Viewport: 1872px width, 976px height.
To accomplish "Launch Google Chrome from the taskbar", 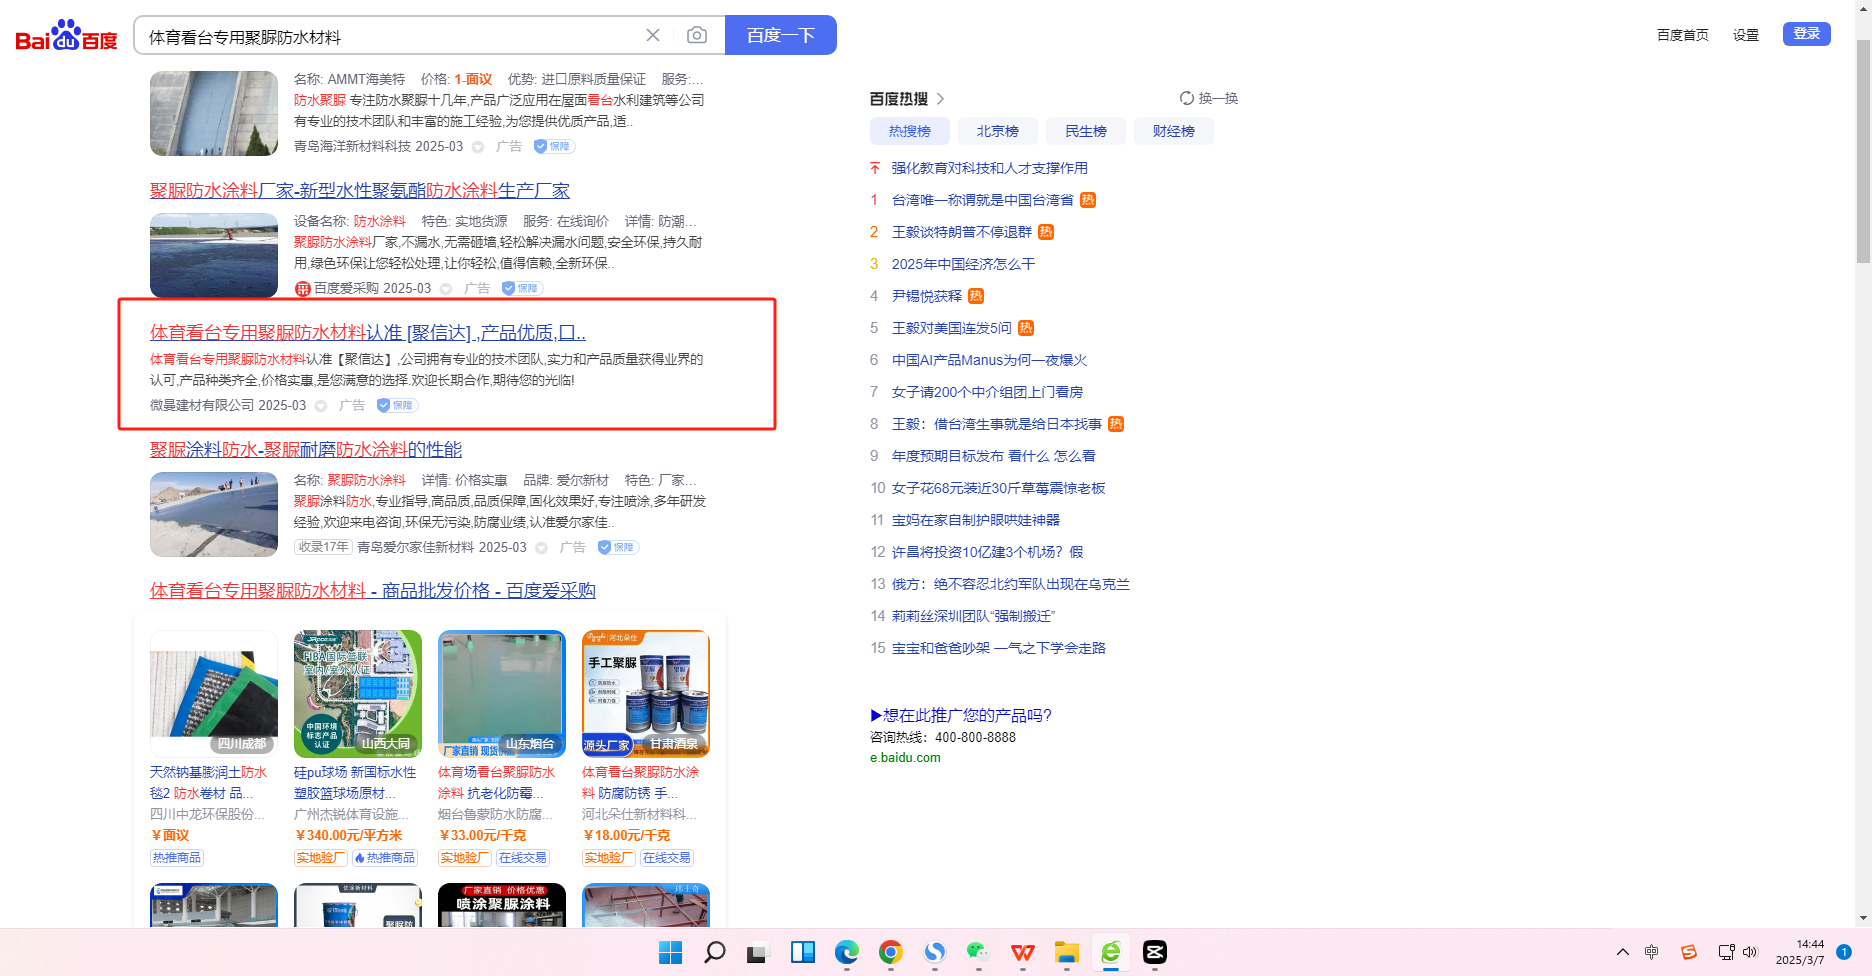I will point(890,952).
